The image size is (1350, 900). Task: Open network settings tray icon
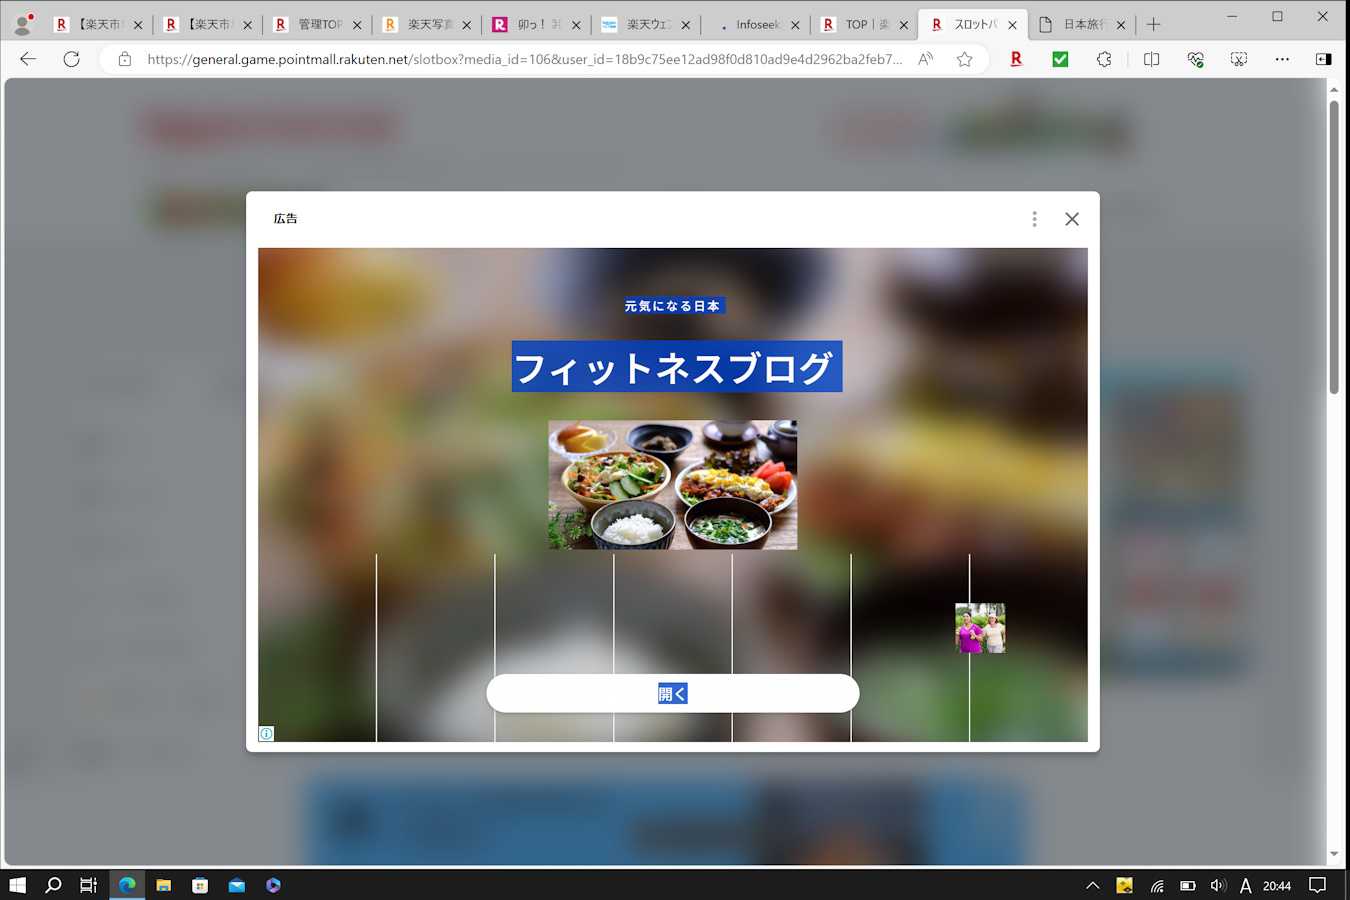1156,885
